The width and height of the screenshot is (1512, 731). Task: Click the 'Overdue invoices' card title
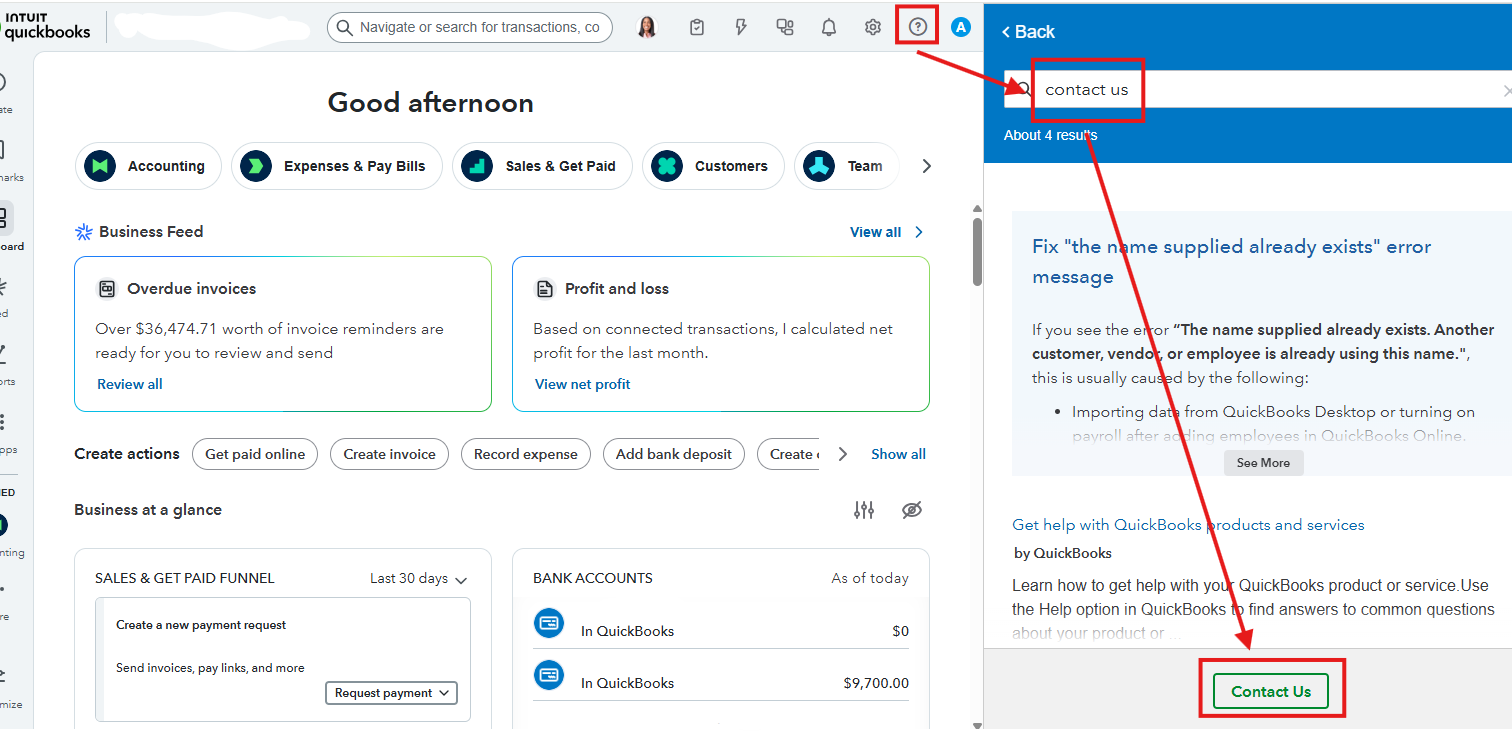(192, 289)
